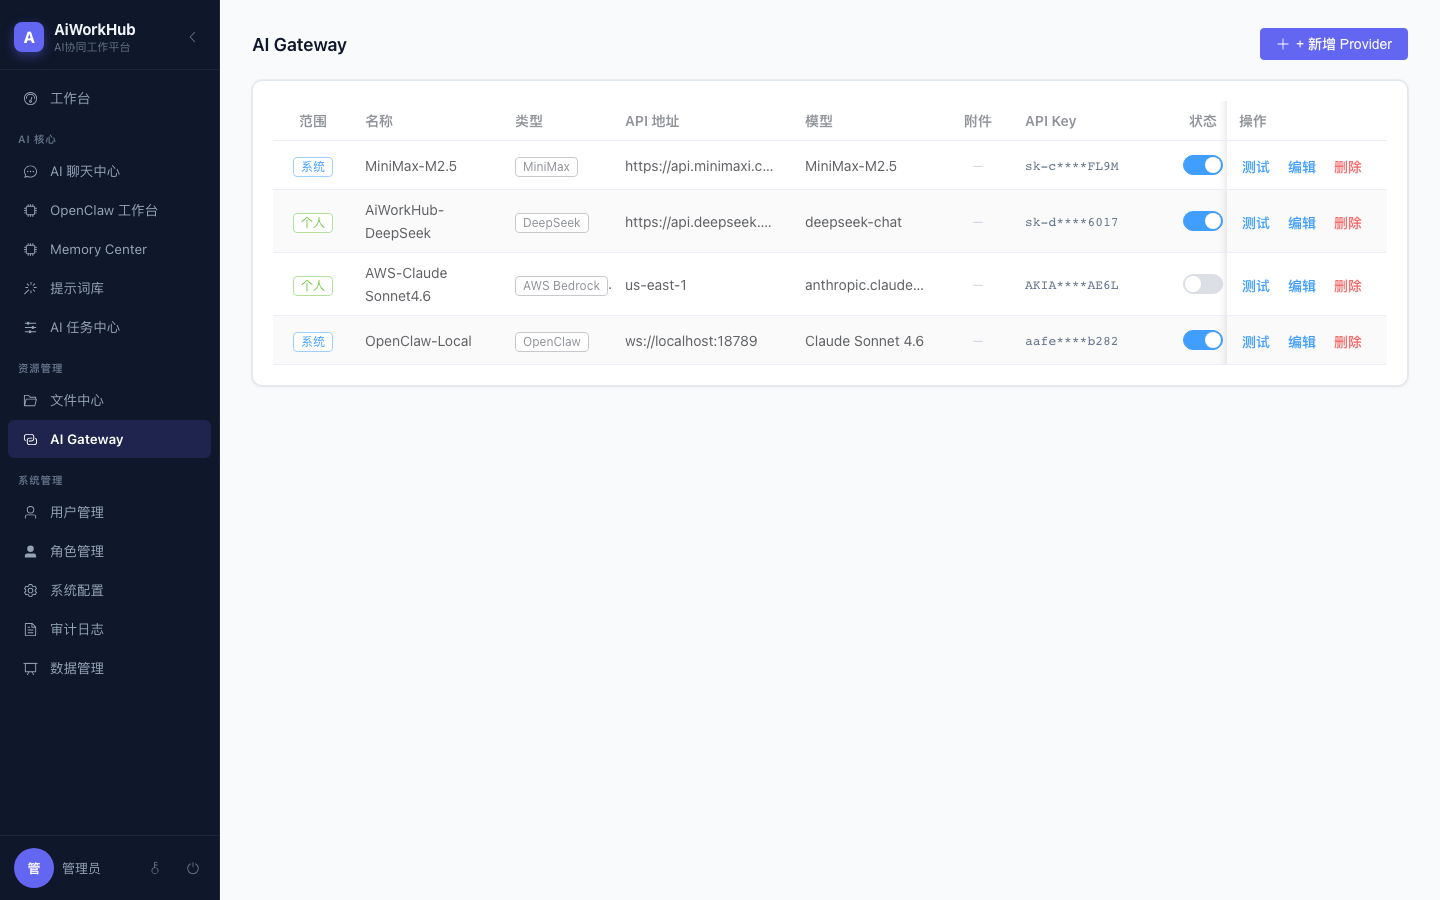1440x900 pixels.
Task: Click the OpenClaw type tag
Action: tap(552, 342)
